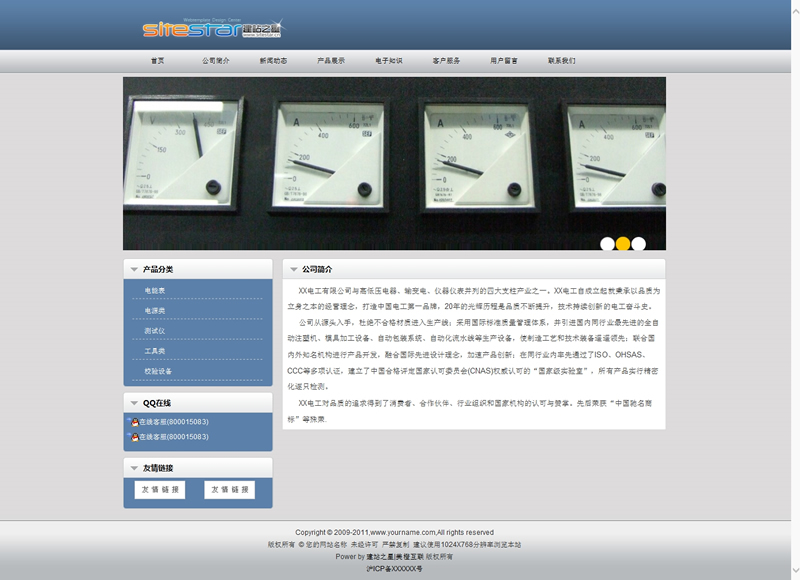Viewport: 800px width, 580px height.
Task: Open the 校验设备 product category
Action: click(x=158, y=371)
